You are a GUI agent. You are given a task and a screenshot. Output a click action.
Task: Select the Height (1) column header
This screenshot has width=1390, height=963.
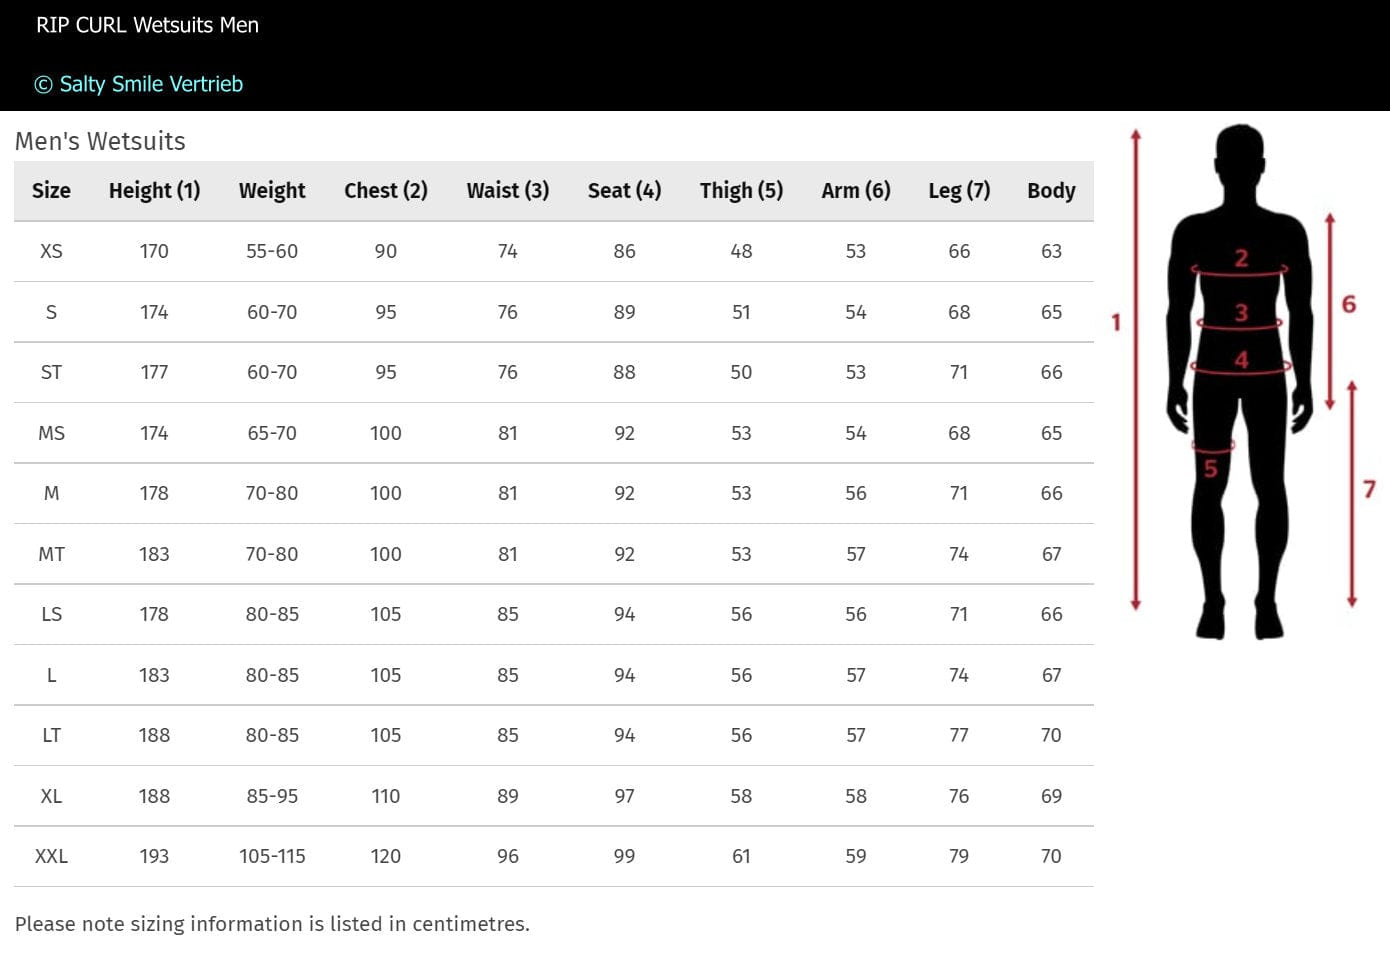click(154, 190)
